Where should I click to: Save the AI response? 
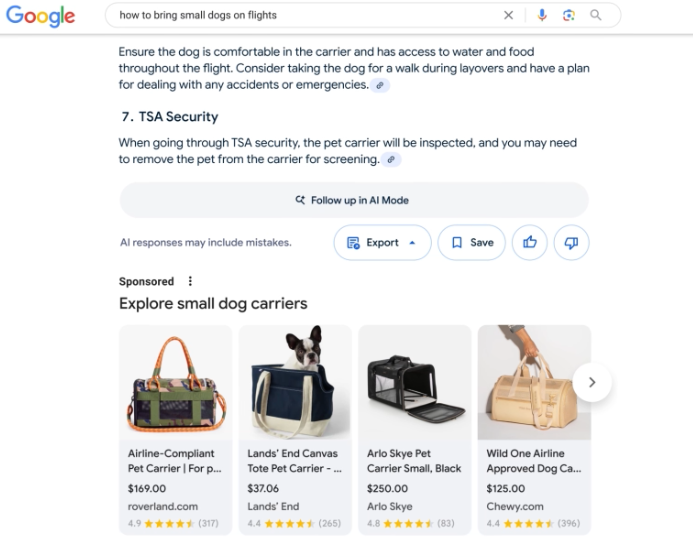tap(472, 243)
